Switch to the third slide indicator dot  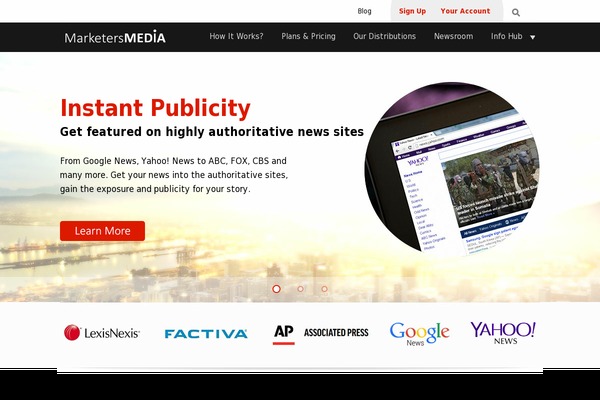pos(324,289)
